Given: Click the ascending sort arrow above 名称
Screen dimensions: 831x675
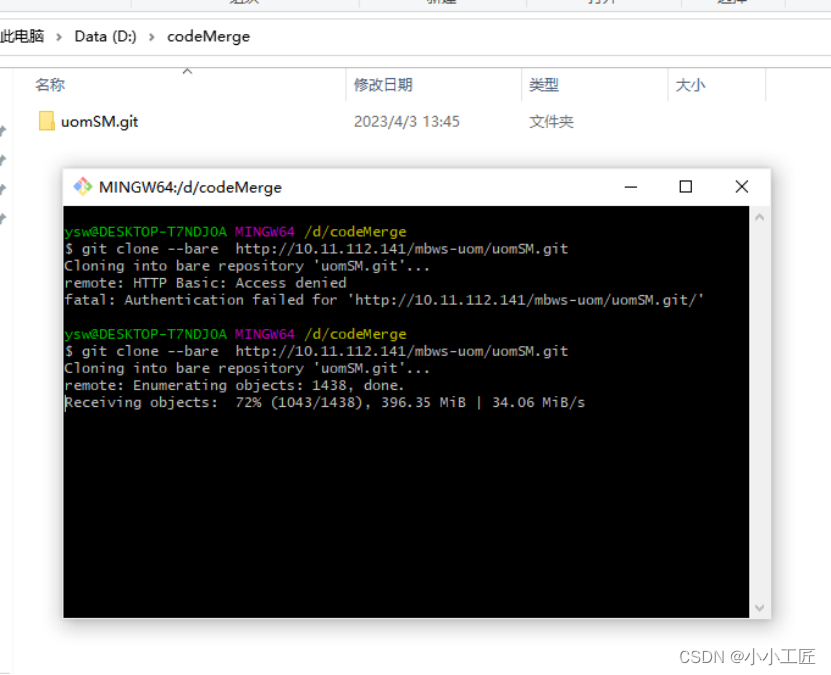Looking at the screenshot, I should [187, 71].
